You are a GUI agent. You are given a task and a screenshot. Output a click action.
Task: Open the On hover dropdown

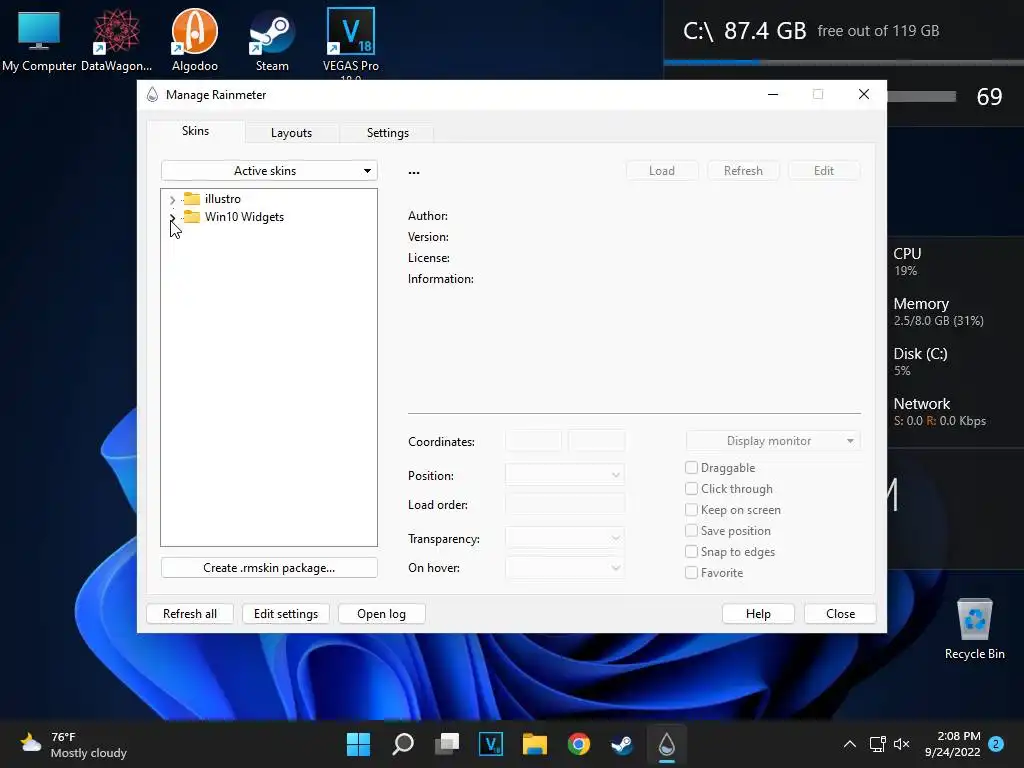[565, 568]
